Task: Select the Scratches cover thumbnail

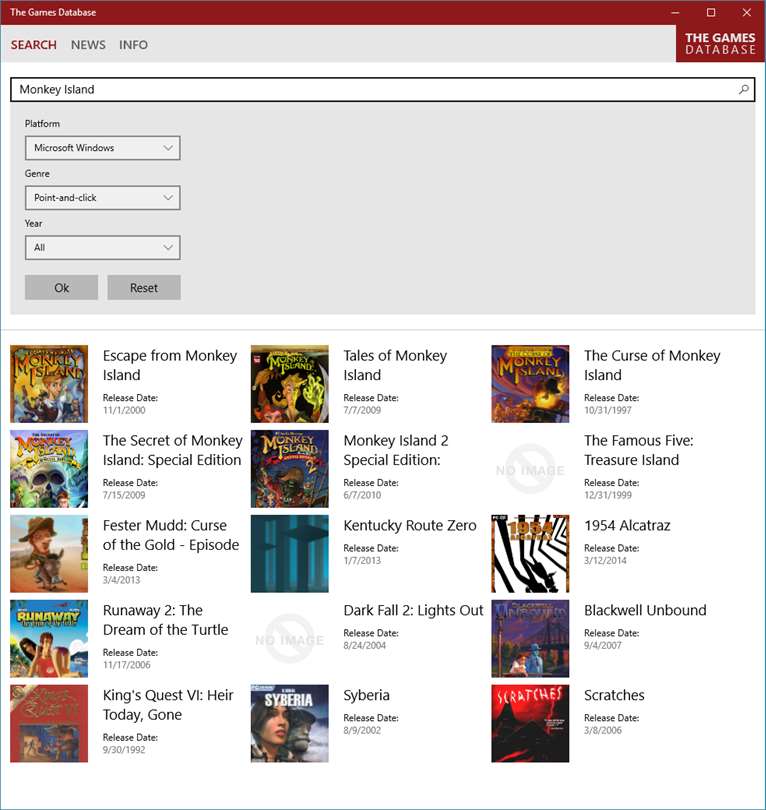Action: point(530,723)
